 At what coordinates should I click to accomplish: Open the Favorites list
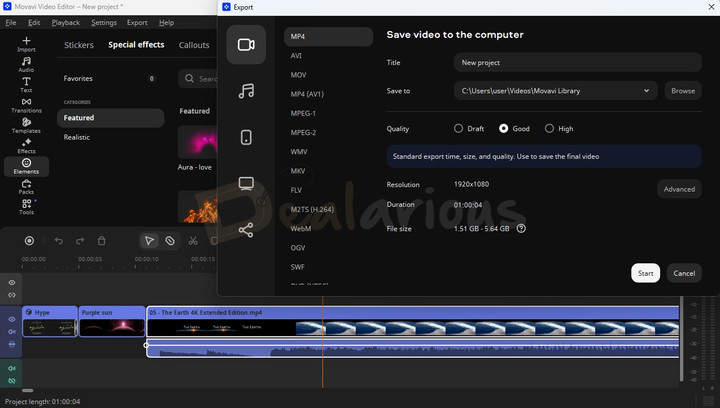pos(110,78)
